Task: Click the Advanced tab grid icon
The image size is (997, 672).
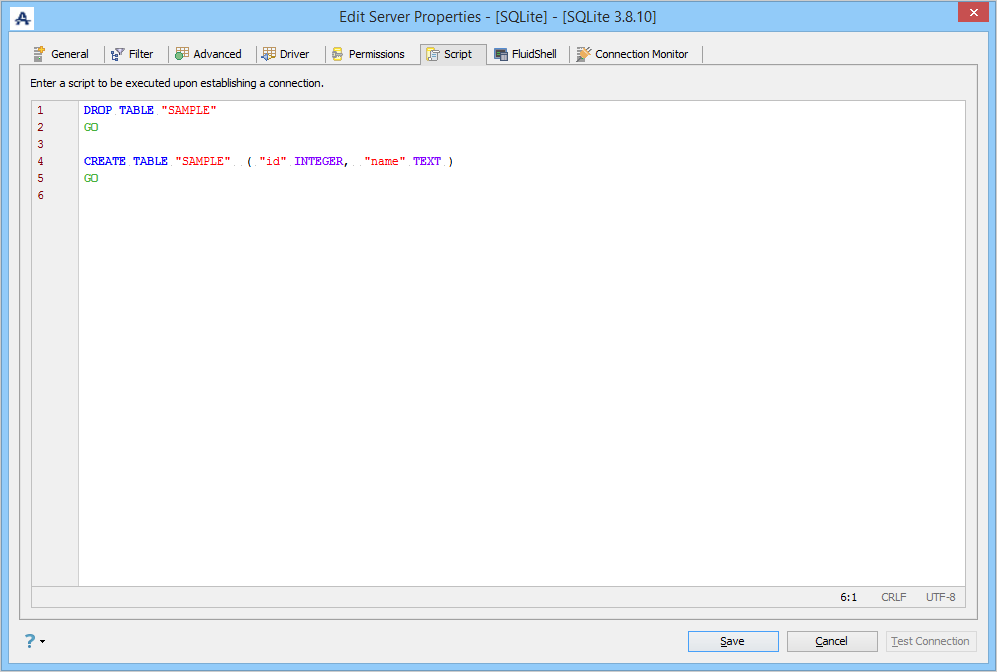Action: 182,54
